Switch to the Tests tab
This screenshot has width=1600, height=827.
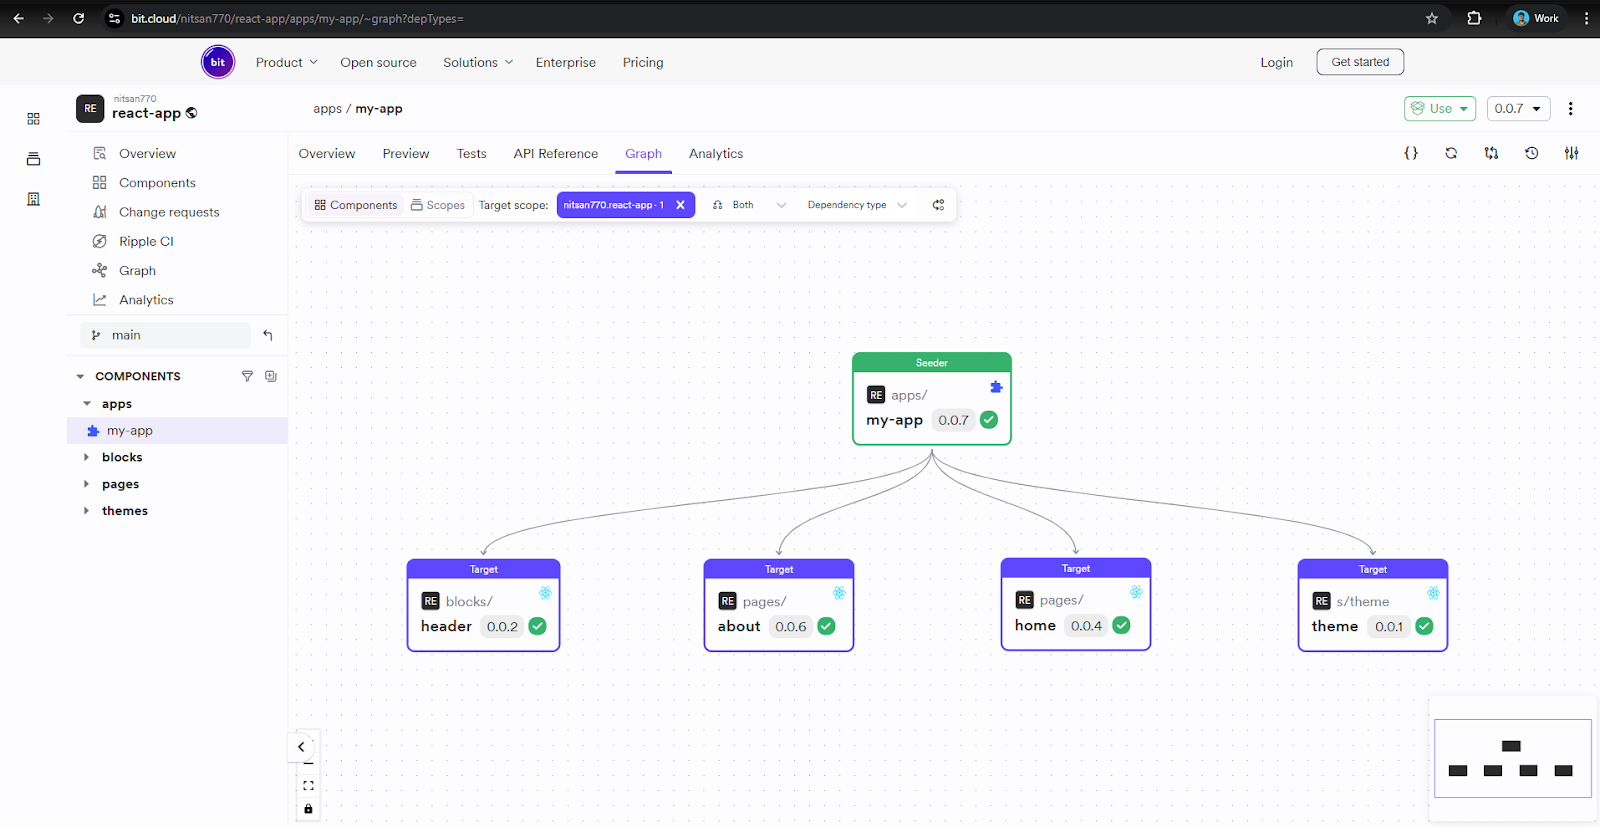tap(472, 154)
